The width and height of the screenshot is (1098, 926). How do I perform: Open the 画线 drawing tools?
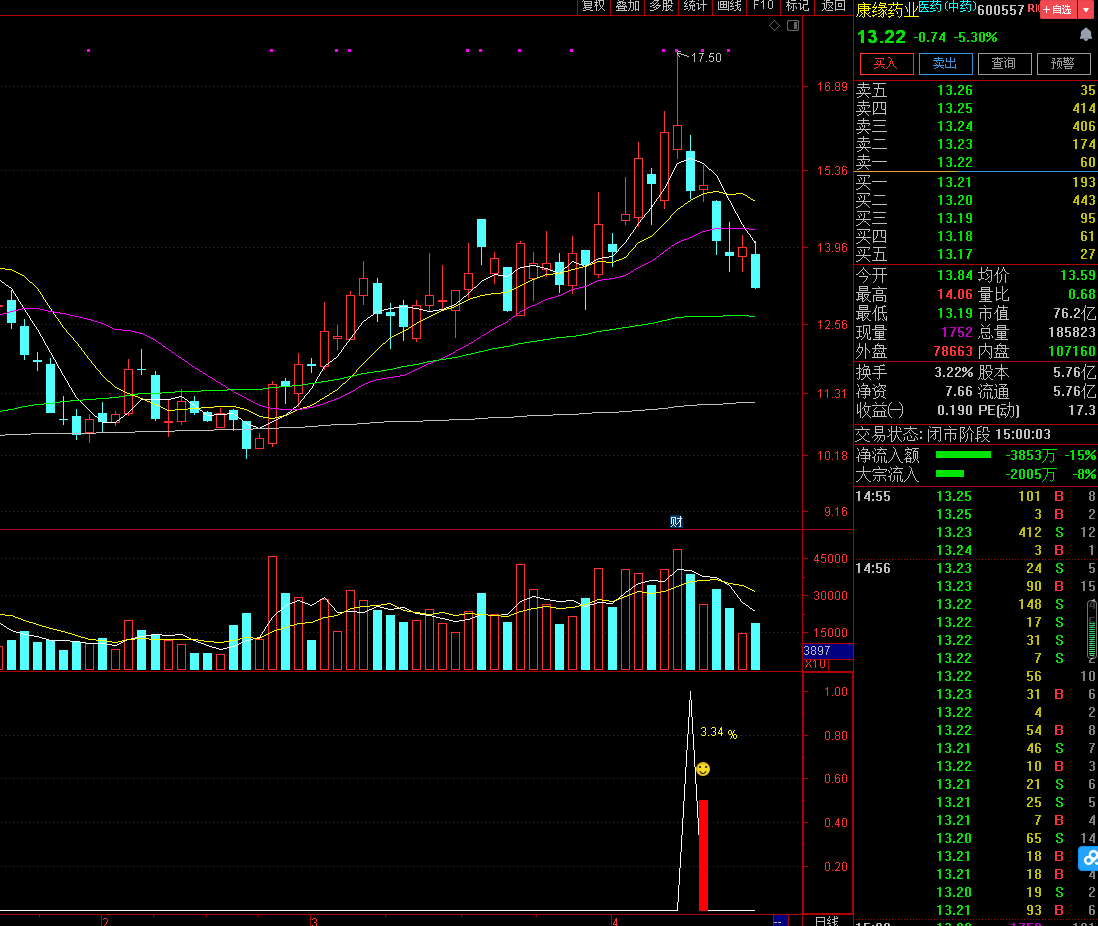[729, 6]
